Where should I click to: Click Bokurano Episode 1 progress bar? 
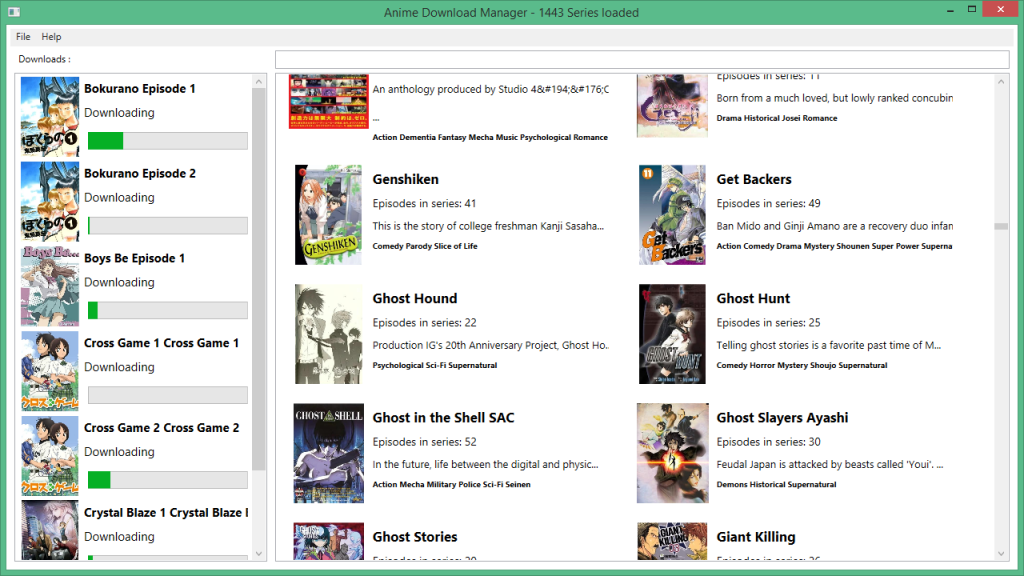[168, 141]
